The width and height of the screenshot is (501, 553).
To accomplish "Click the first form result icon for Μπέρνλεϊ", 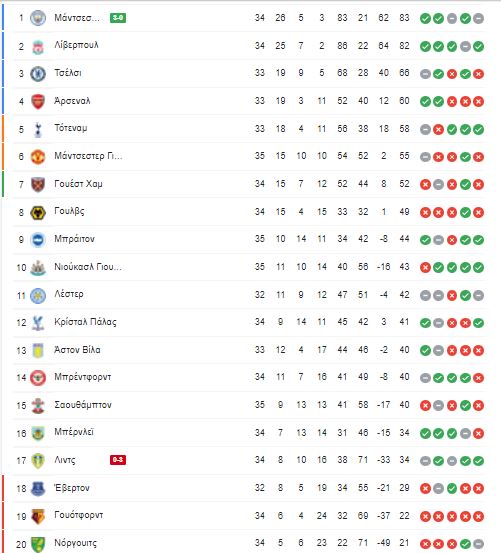I will [425, 433].
